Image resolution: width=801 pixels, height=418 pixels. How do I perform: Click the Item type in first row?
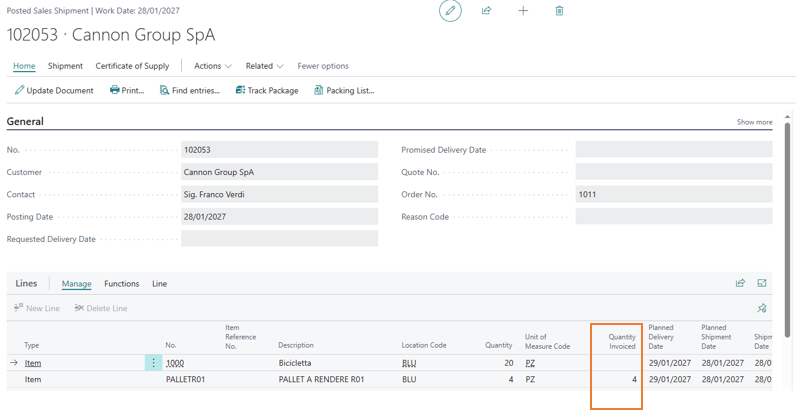pos(33,363)
